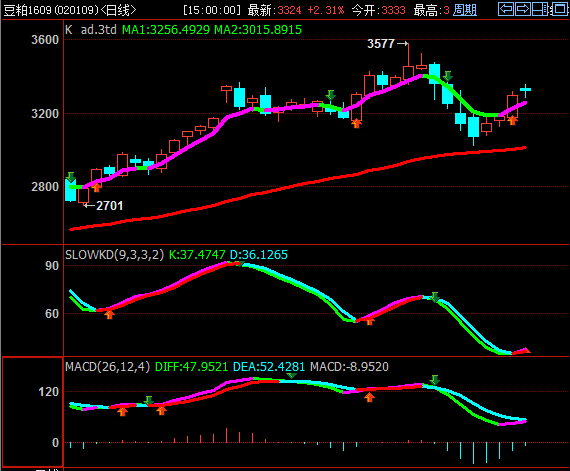Click the MA1:3256.4929 value
The height and width of the screenshot is (471, 570).
click(x=166, y=29)
